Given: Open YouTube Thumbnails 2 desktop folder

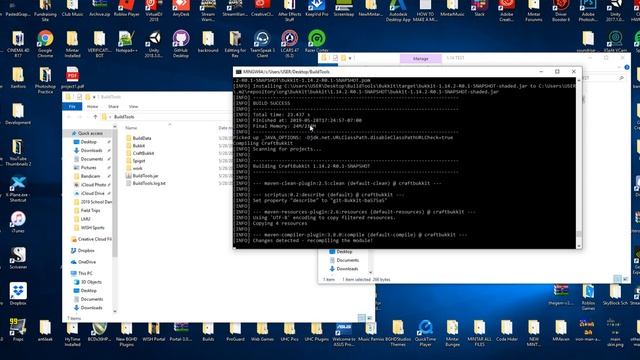Looking at the screenshot, I should click(18, 152).
